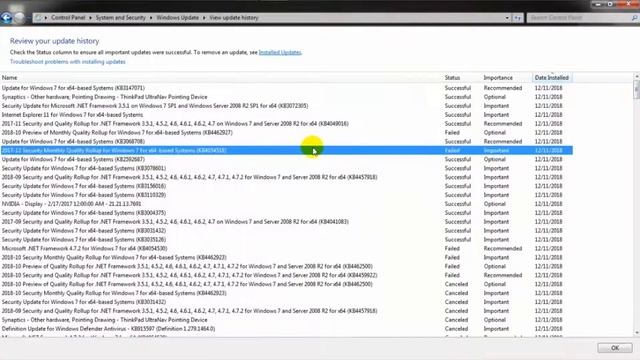The width and height of the screenshot is (640, 360).
Task: Click the scrollbar up arrow of the list
Action: [x=636, y=76]
